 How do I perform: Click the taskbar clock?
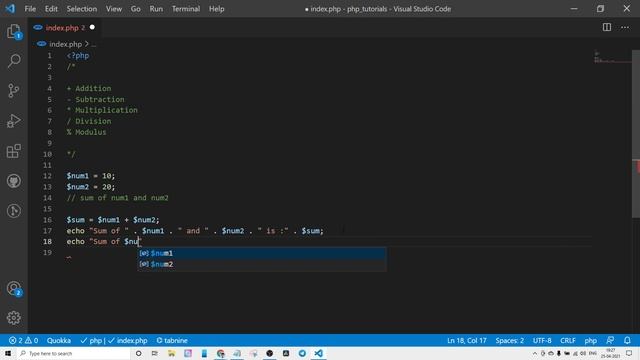pos(611,353)
